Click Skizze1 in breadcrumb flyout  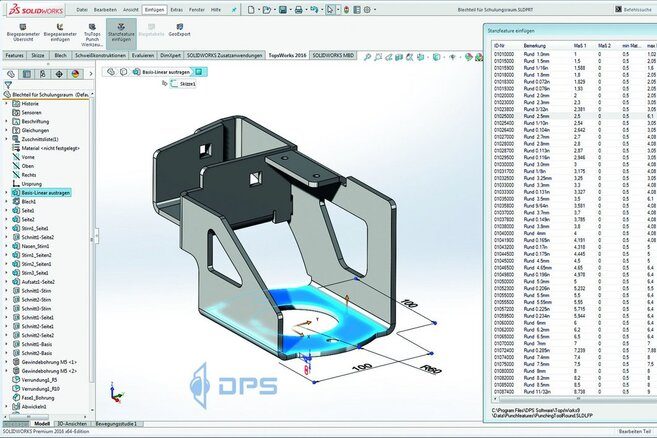(184, 84)
